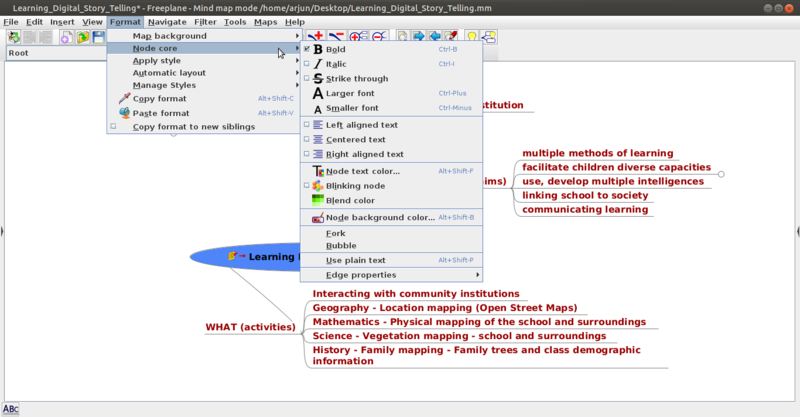Toggle fold circle beside facilitate children node
The image size is (800, 417).
[x=721, y=174]
